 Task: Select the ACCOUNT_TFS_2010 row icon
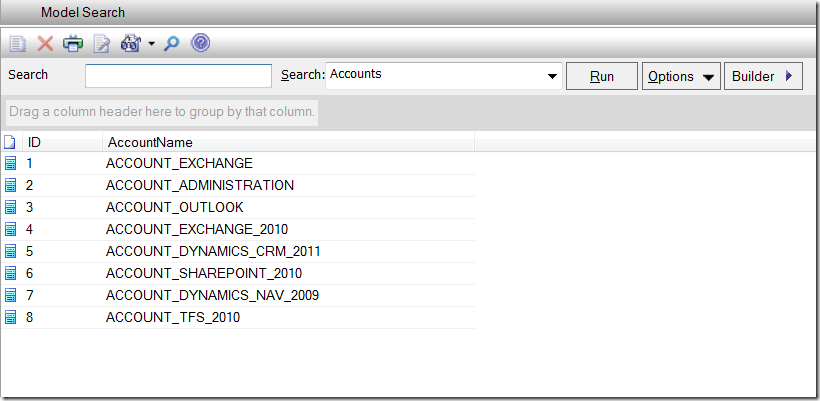10,317
